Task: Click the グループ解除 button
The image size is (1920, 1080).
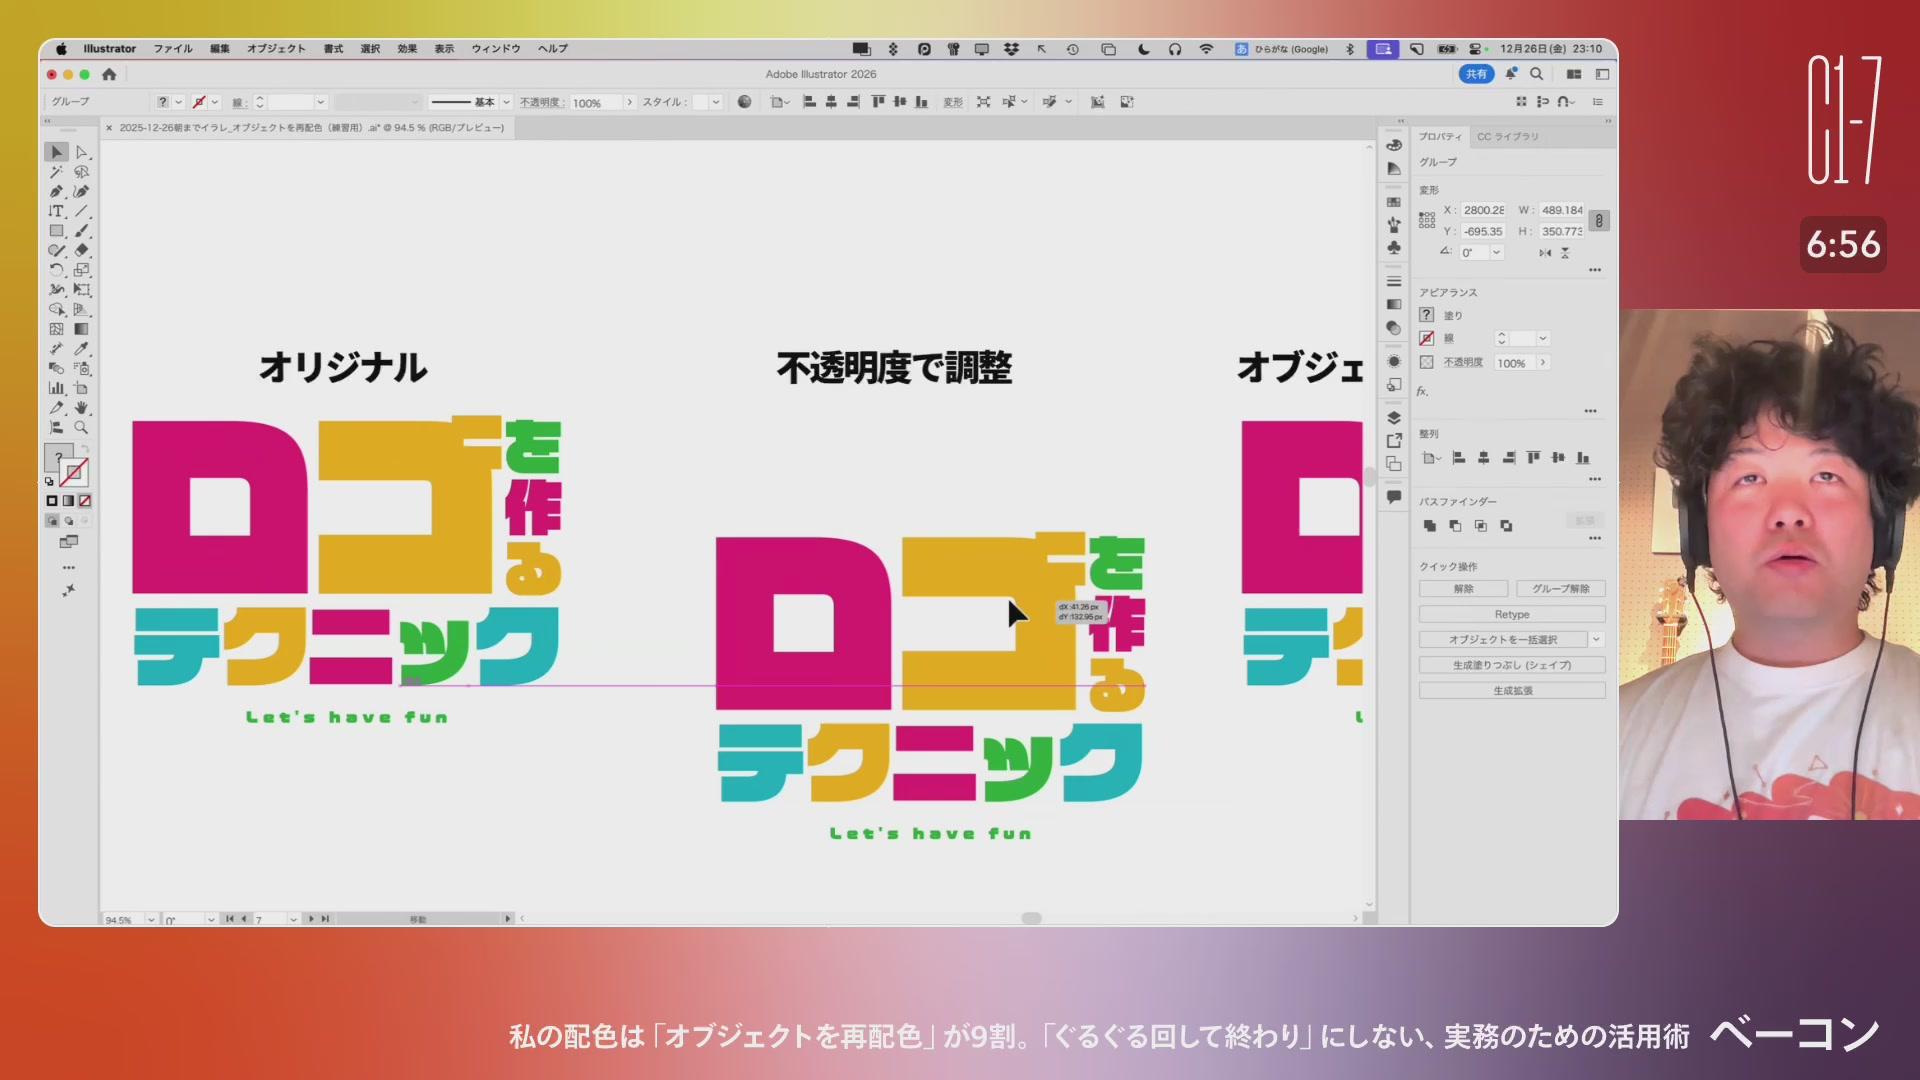Action: tap(1560, 589)
